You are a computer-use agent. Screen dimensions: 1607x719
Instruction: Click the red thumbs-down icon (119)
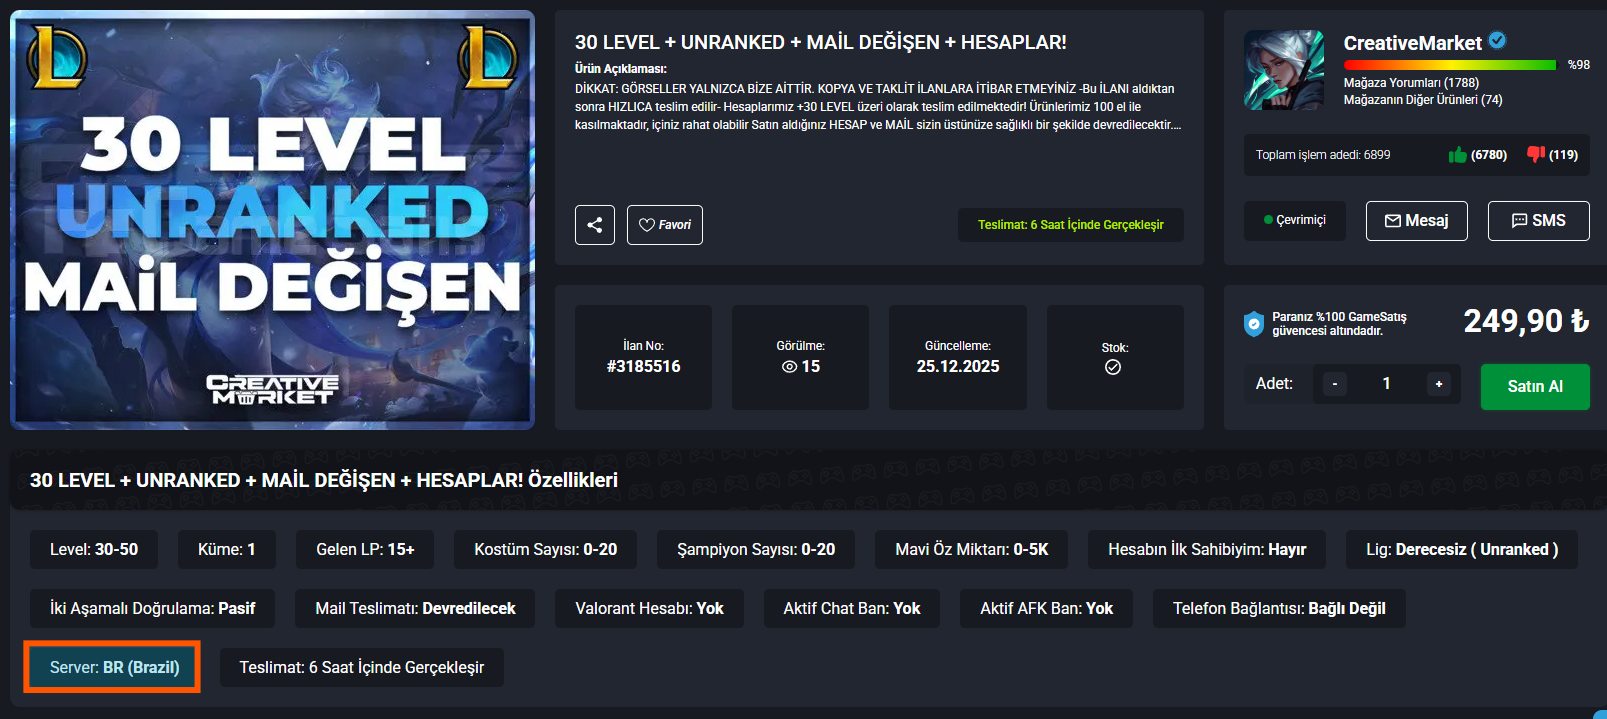(x=1536, y=154)
